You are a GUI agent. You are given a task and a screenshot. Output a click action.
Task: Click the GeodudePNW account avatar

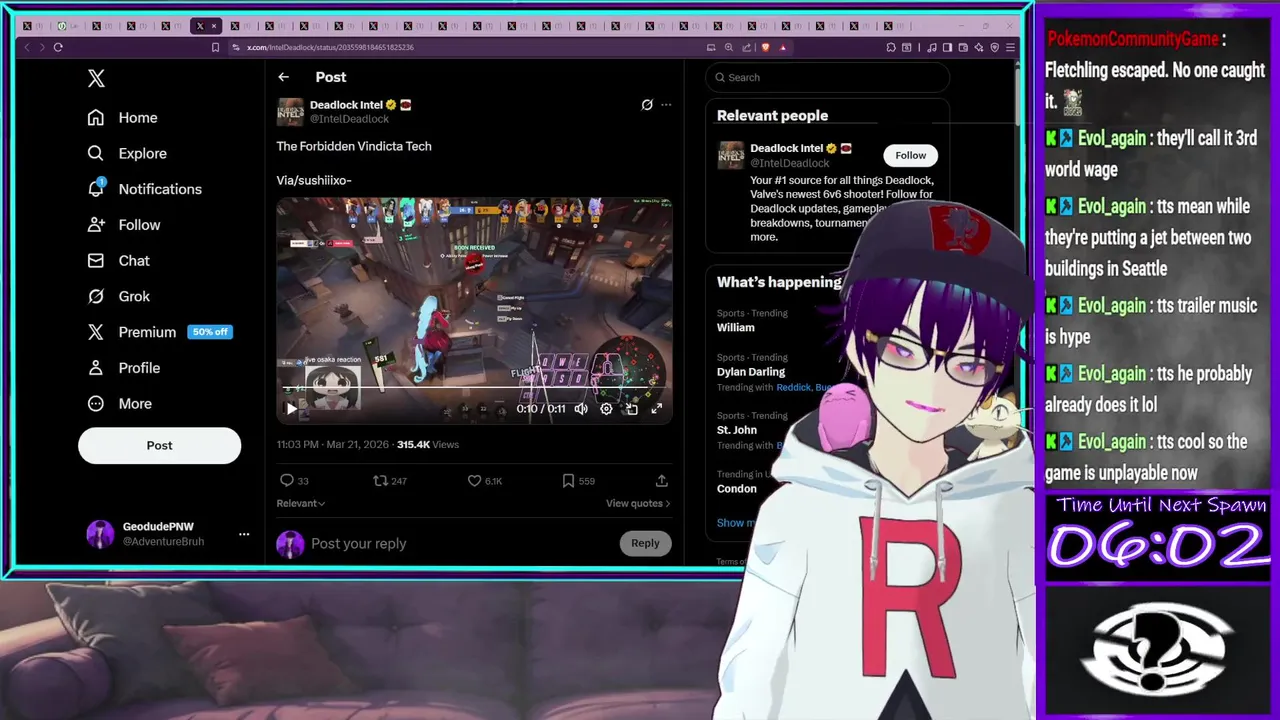coord(100,534)
